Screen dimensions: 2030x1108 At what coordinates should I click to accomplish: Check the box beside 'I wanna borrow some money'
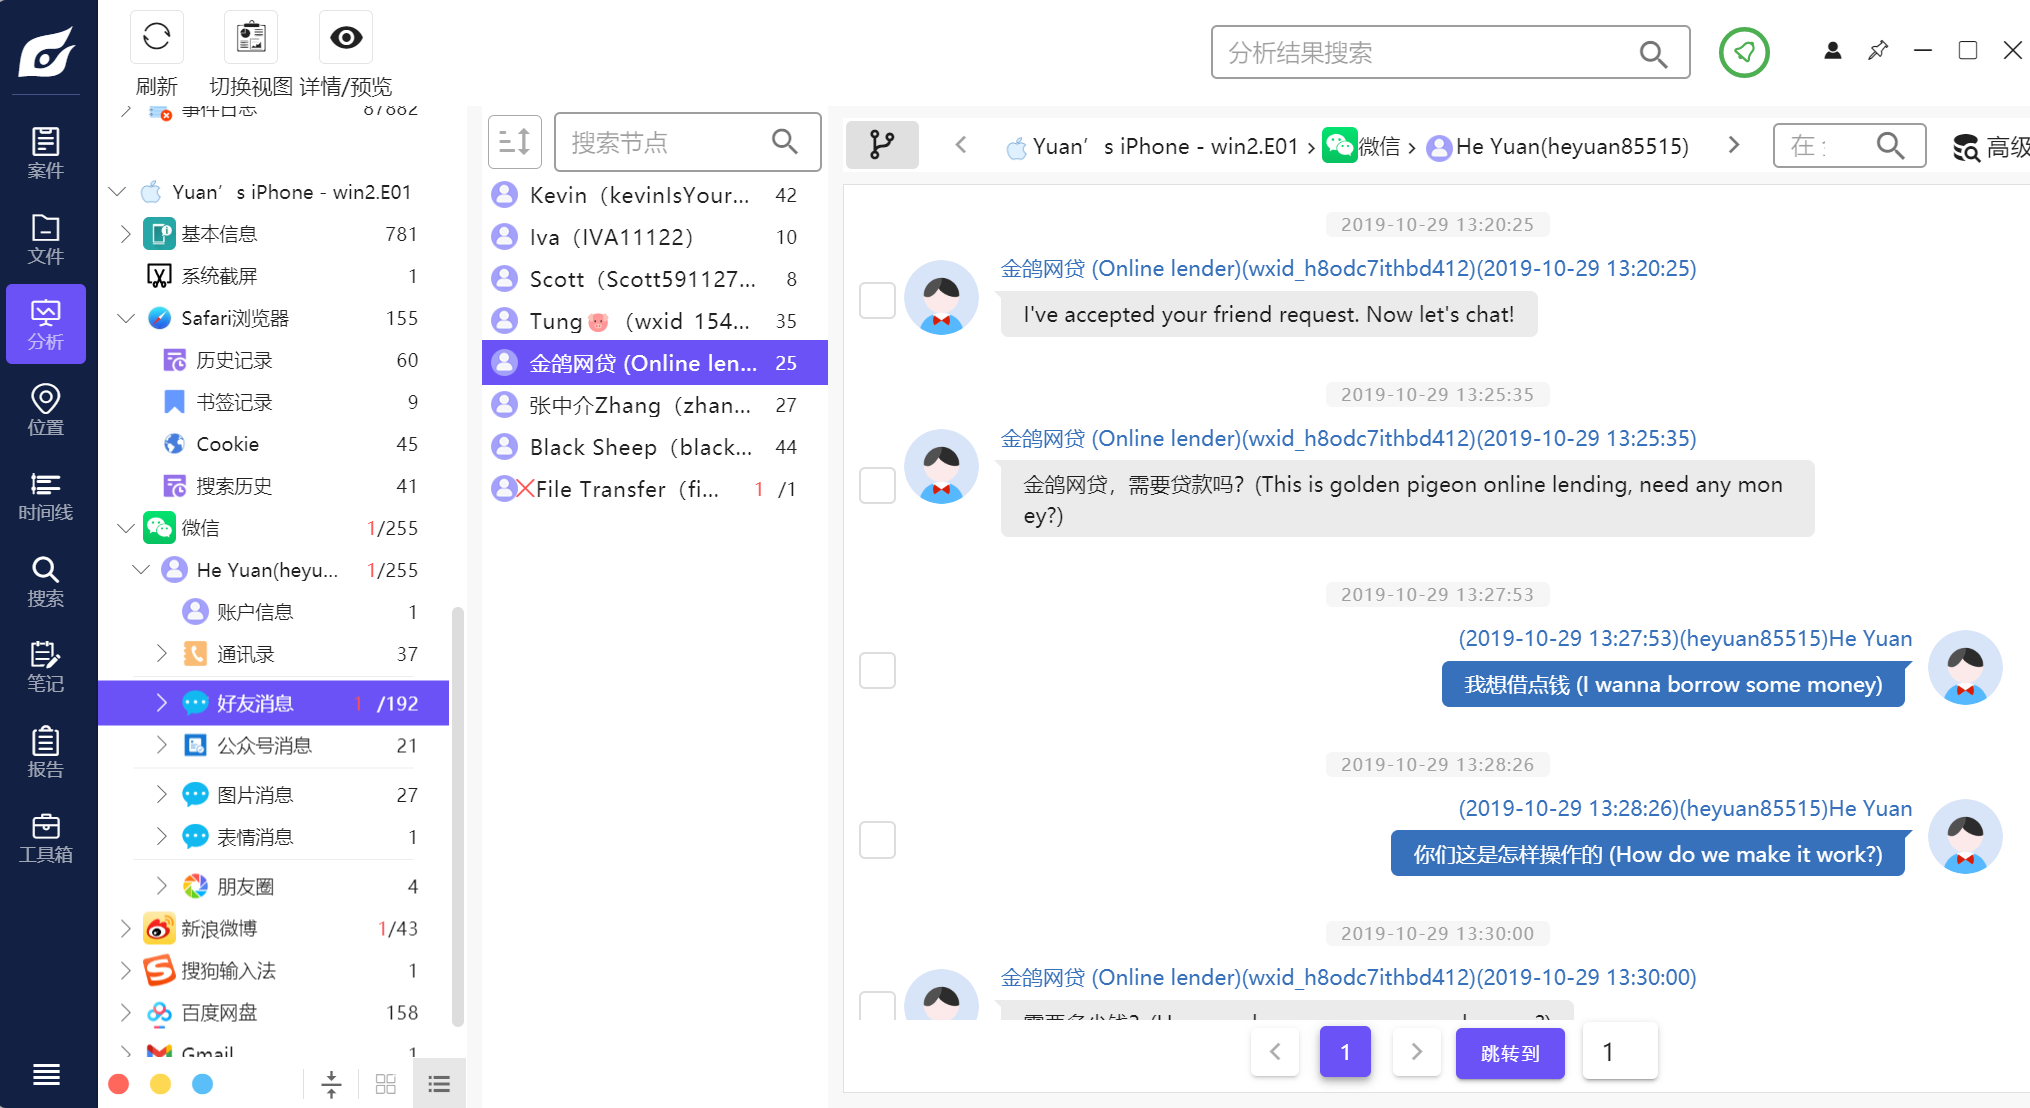coord(877,670)
